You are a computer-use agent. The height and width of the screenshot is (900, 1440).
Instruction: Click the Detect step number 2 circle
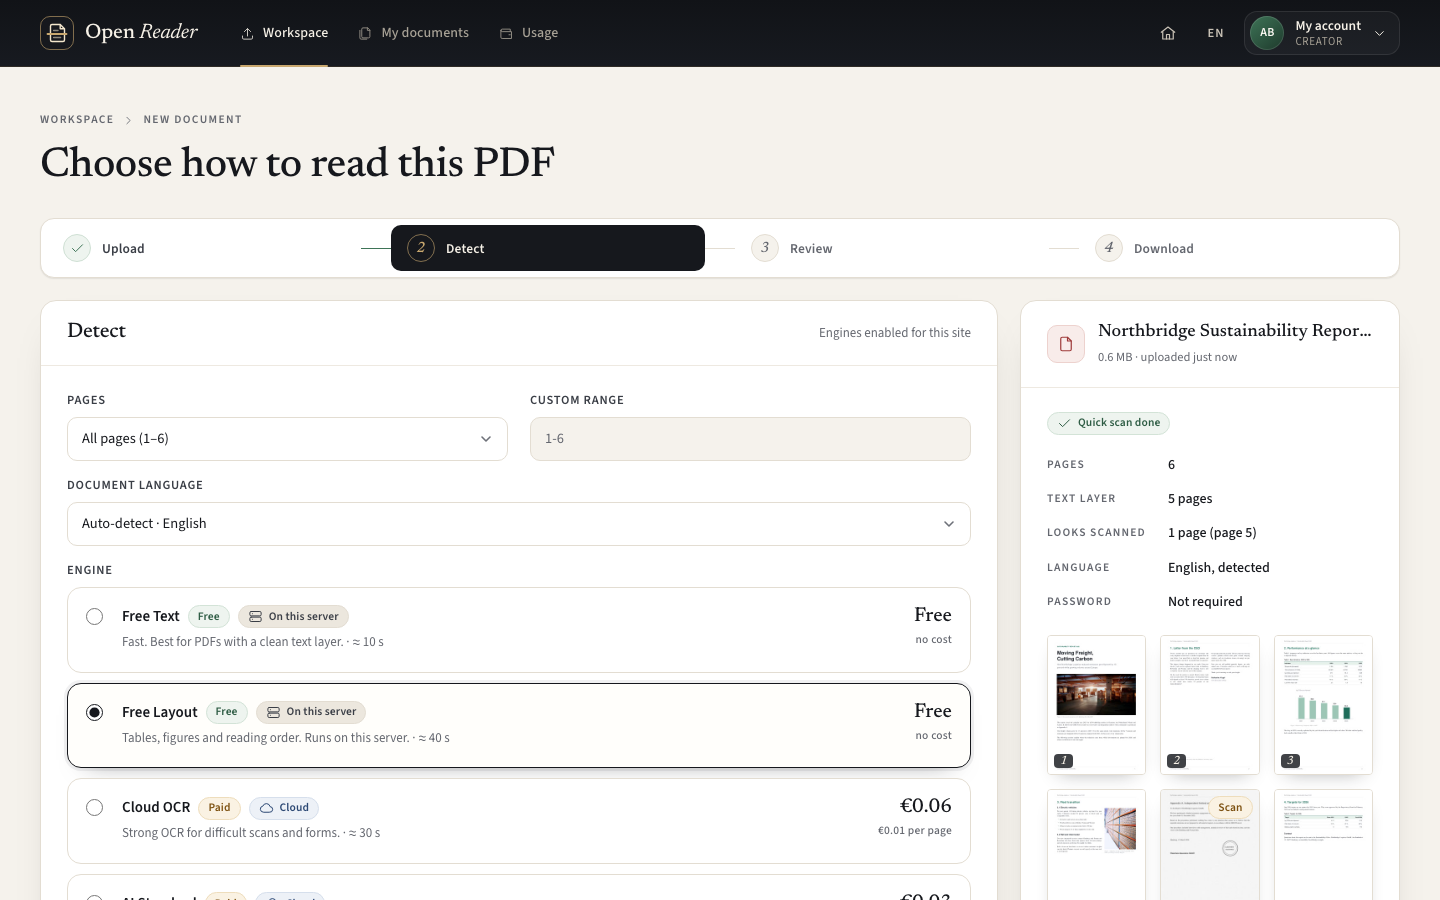pos(421,248)
